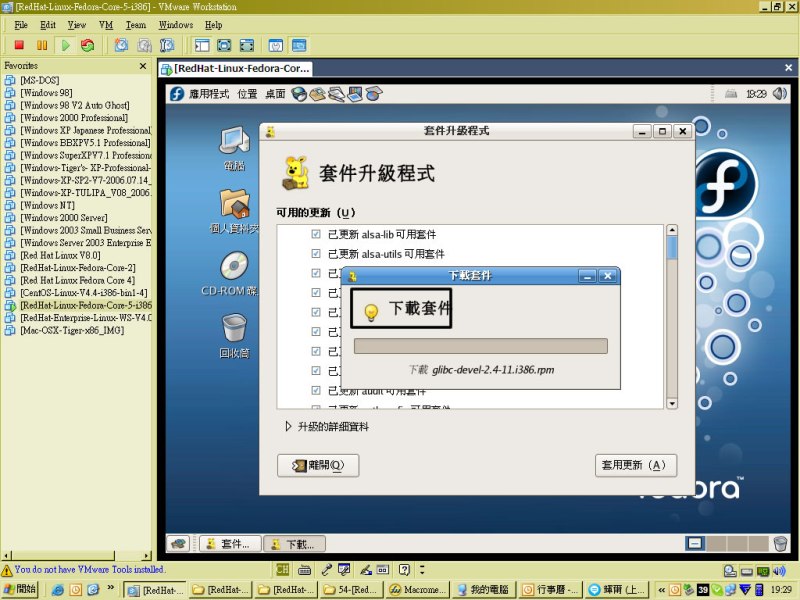This screenshot has width=800, height=600.
Task: Toggle checkbox for audit update
Action: pos(316,390)
